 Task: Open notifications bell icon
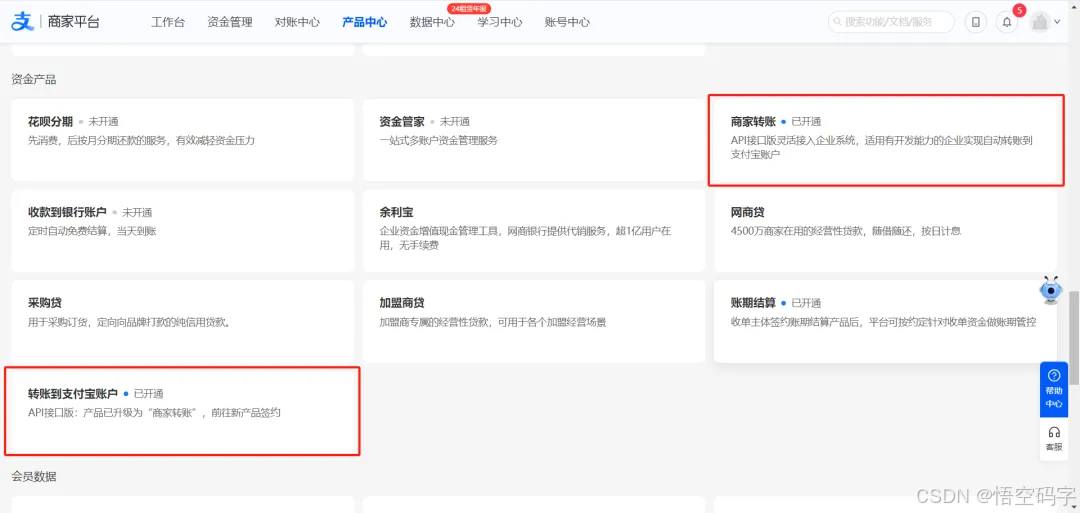tap(1006, 22)
